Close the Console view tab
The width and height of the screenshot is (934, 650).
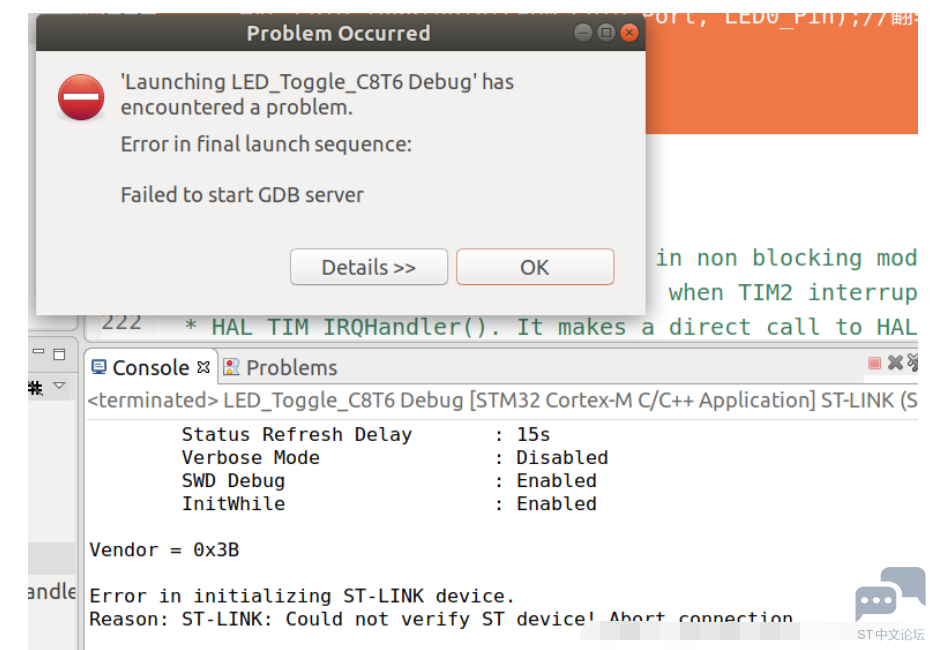click(203, 367)
